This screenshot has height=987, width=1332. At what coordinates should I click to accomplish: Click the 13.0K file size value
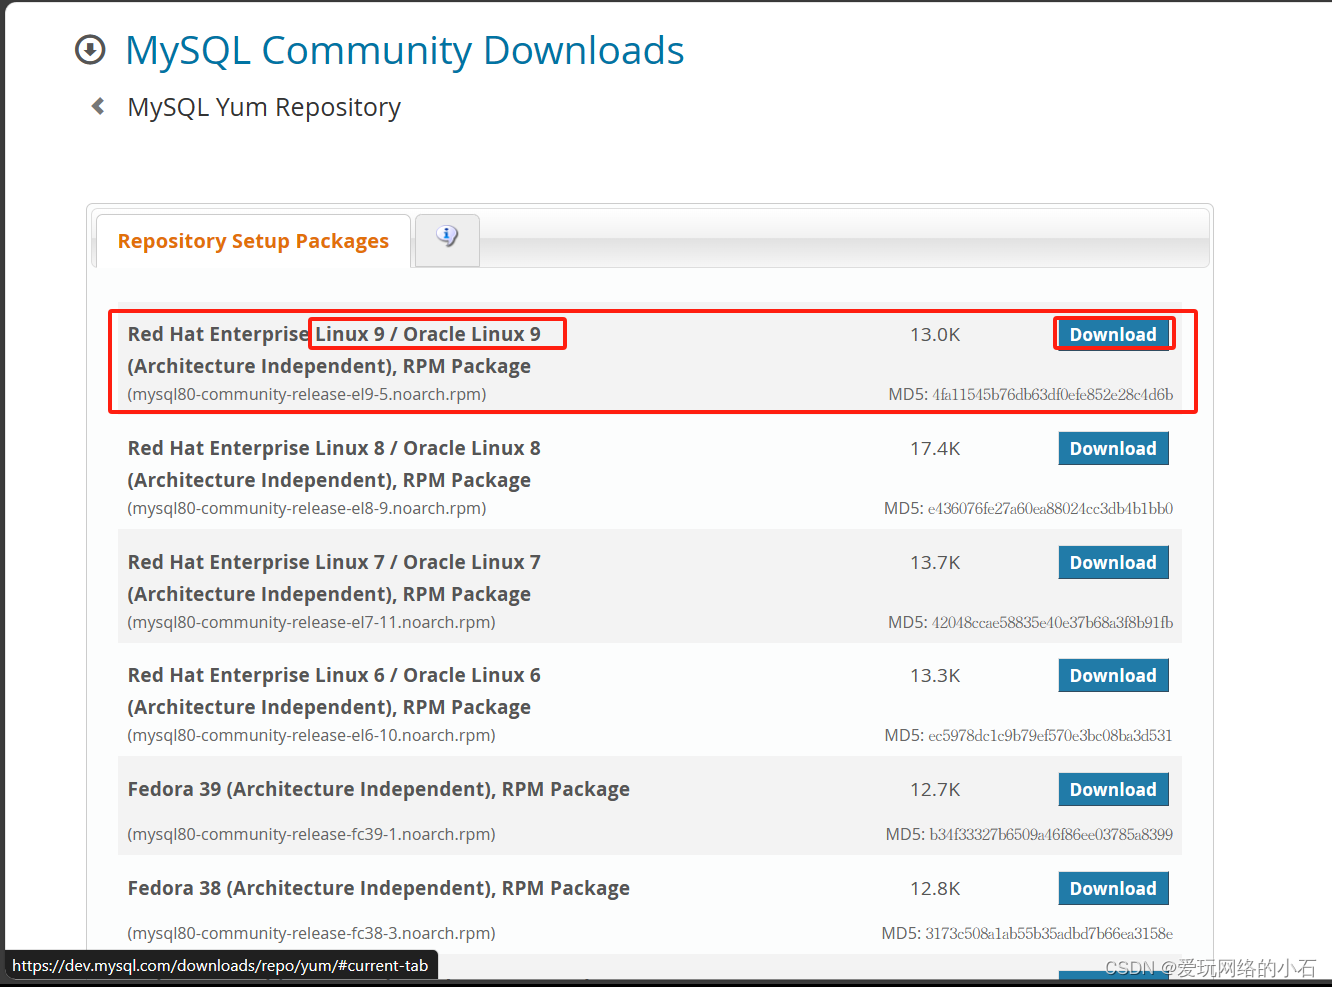[935, 335]
